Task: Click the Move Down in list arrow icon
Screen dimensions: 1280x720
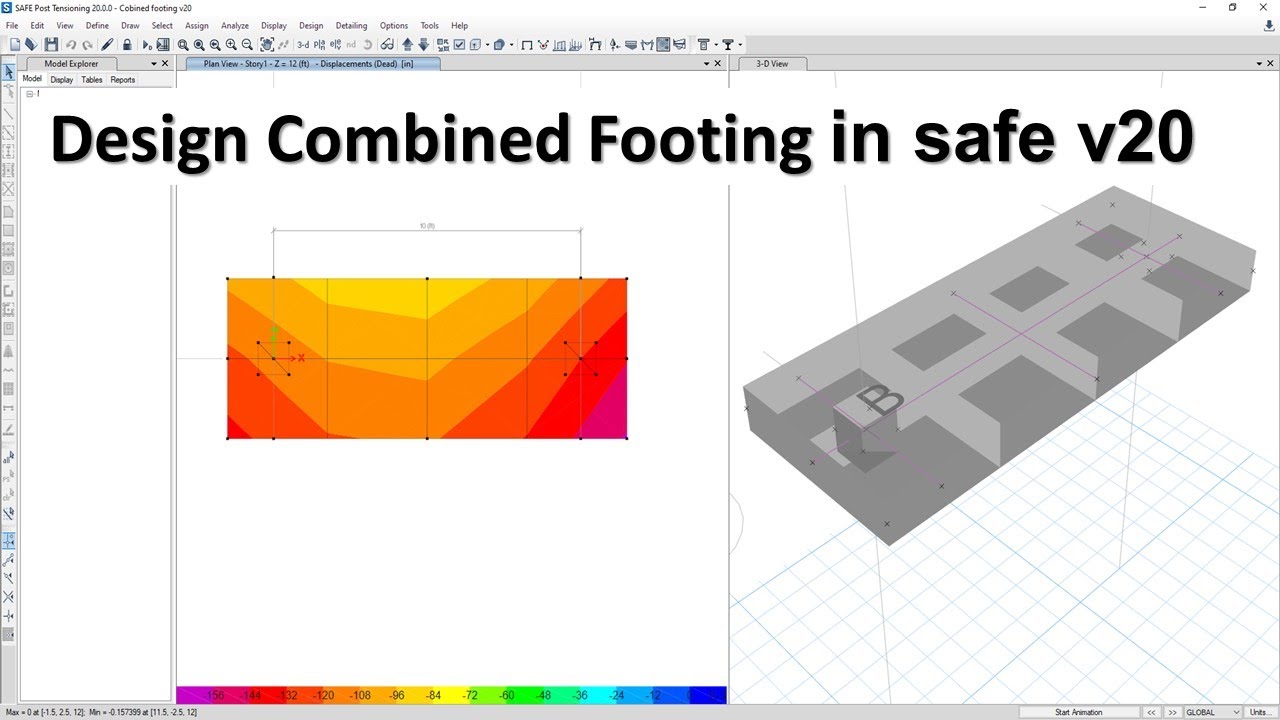Action: point(423,44)
